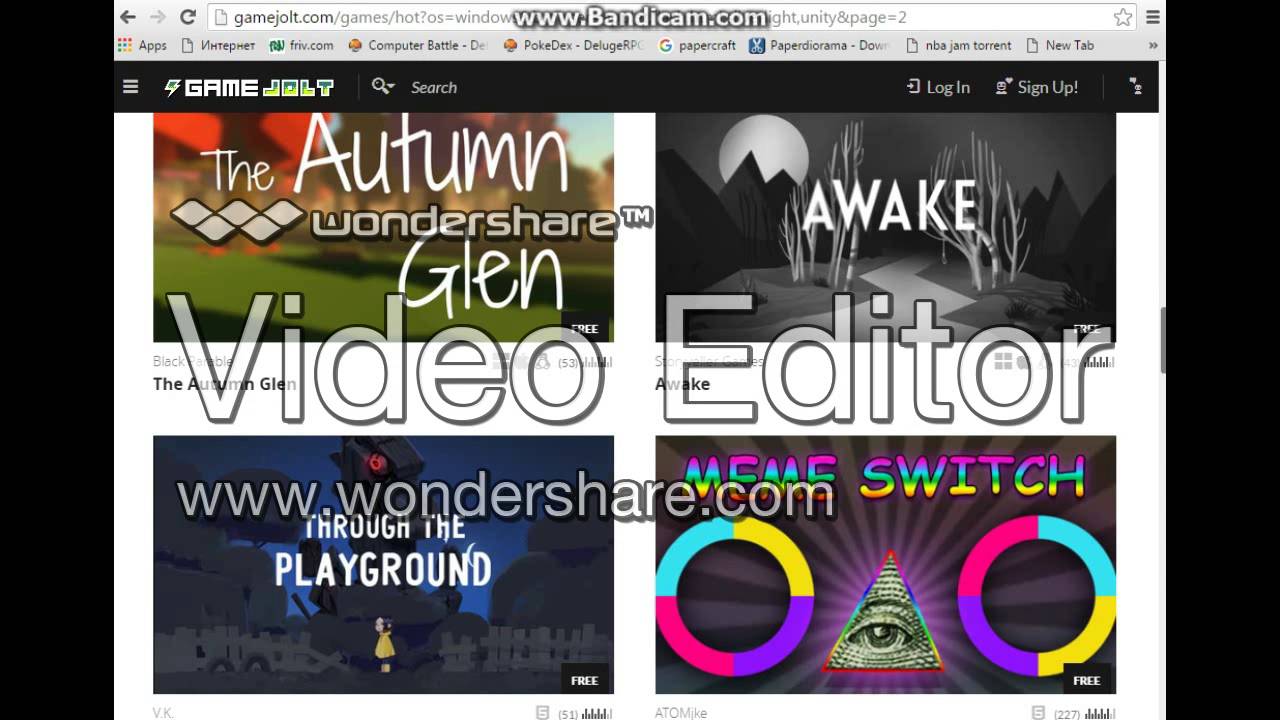Open the Apps bookmarks shortcut

click(142, 45)
